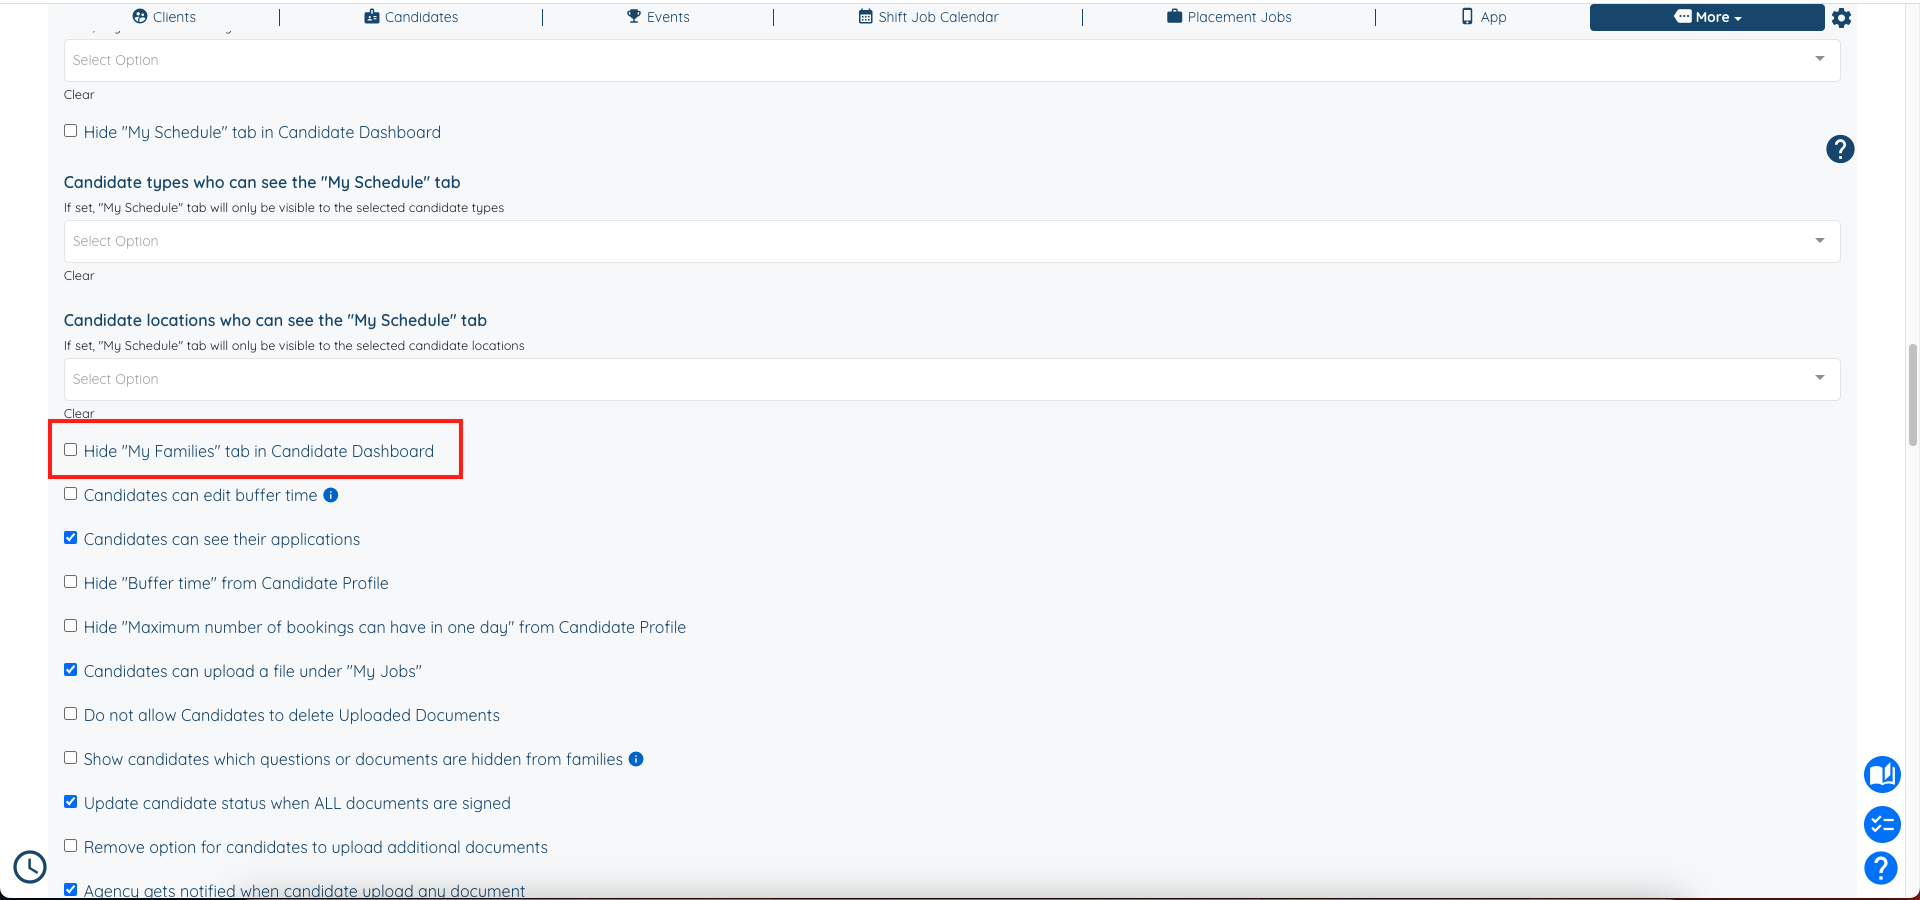
Task: Switch to the Candidates tab
Action: coord(410,16)
